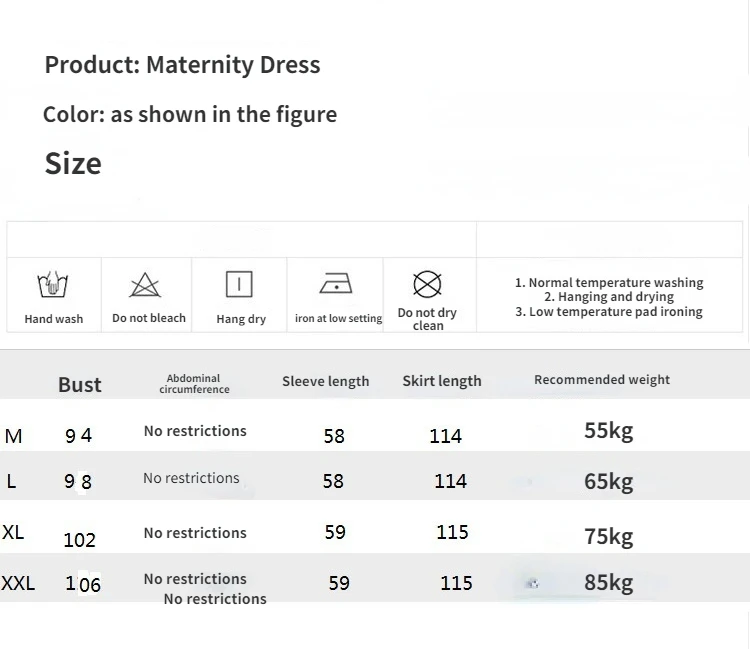Click the XL size row label

(13, 532)
